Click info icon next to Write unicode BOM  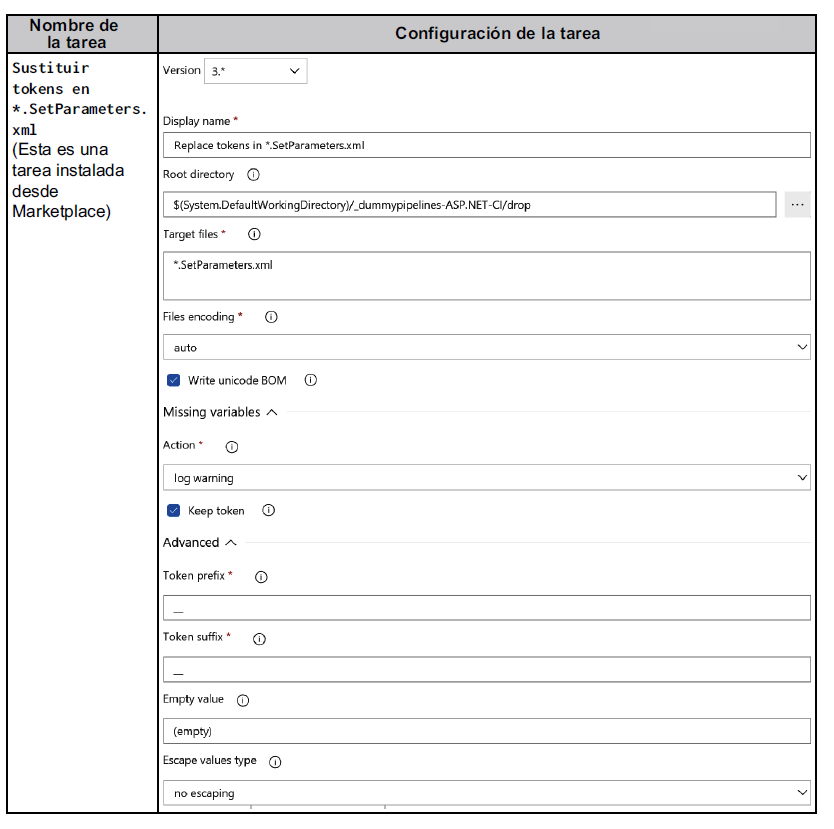coord(310,380)
